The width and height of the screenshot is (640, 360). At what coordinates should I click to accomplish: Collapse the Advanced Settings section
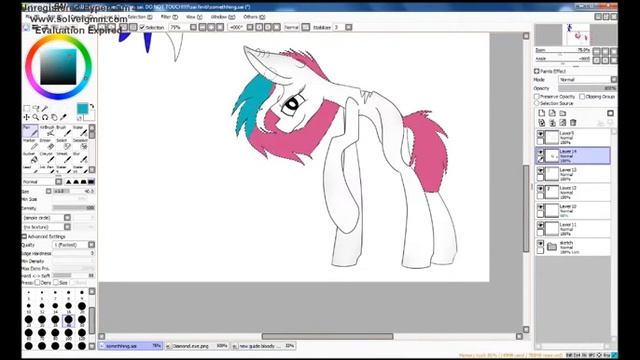[24, 236]
